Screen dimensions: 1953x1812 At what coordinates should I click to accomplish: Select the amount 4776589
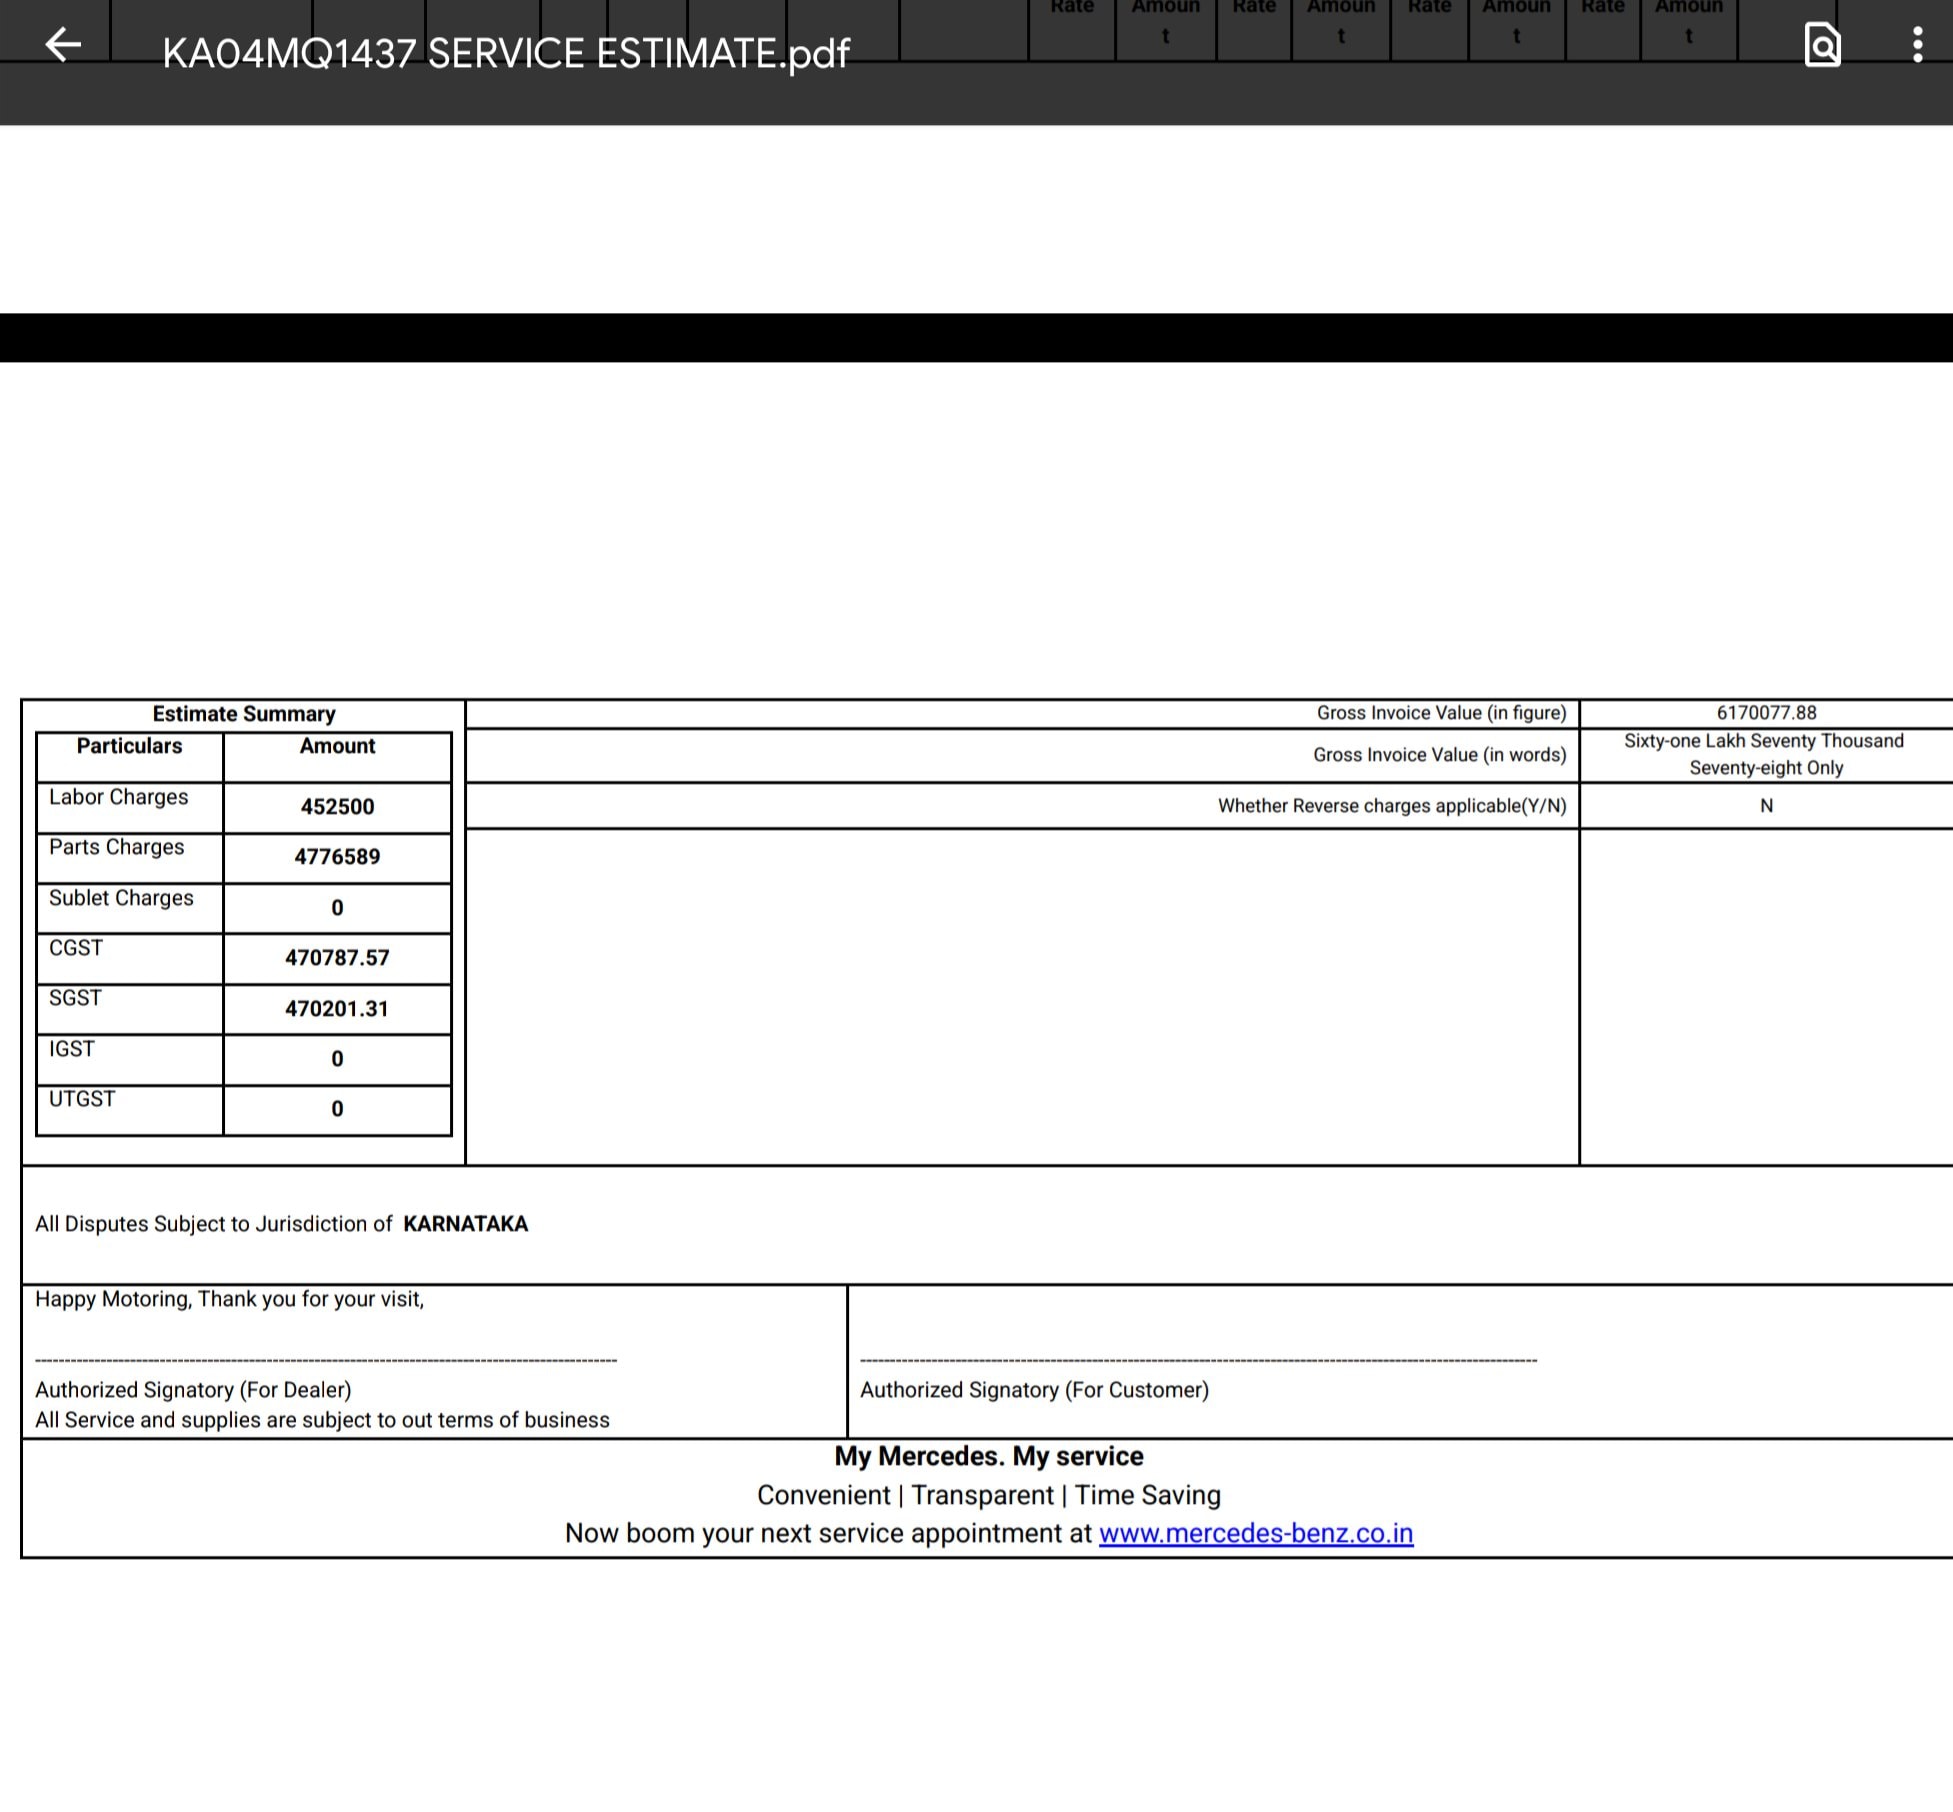[x=337, y=857]
